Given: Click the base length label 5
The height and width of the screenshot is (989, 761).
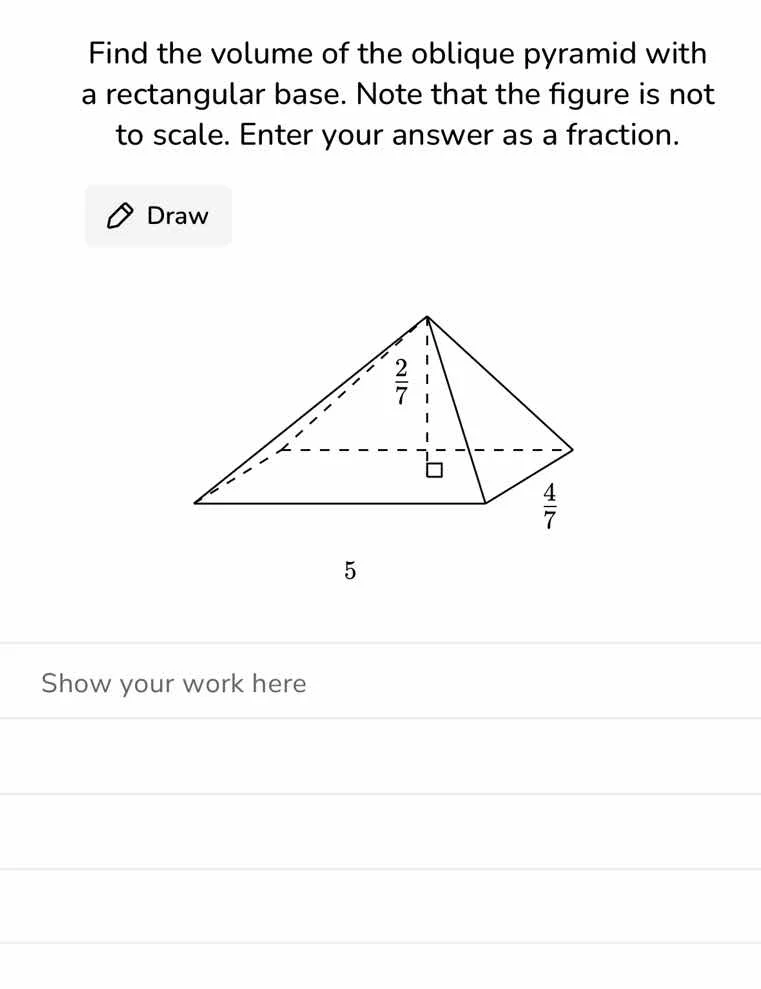Looking at the screenshot, I should (x=349, y=570).
